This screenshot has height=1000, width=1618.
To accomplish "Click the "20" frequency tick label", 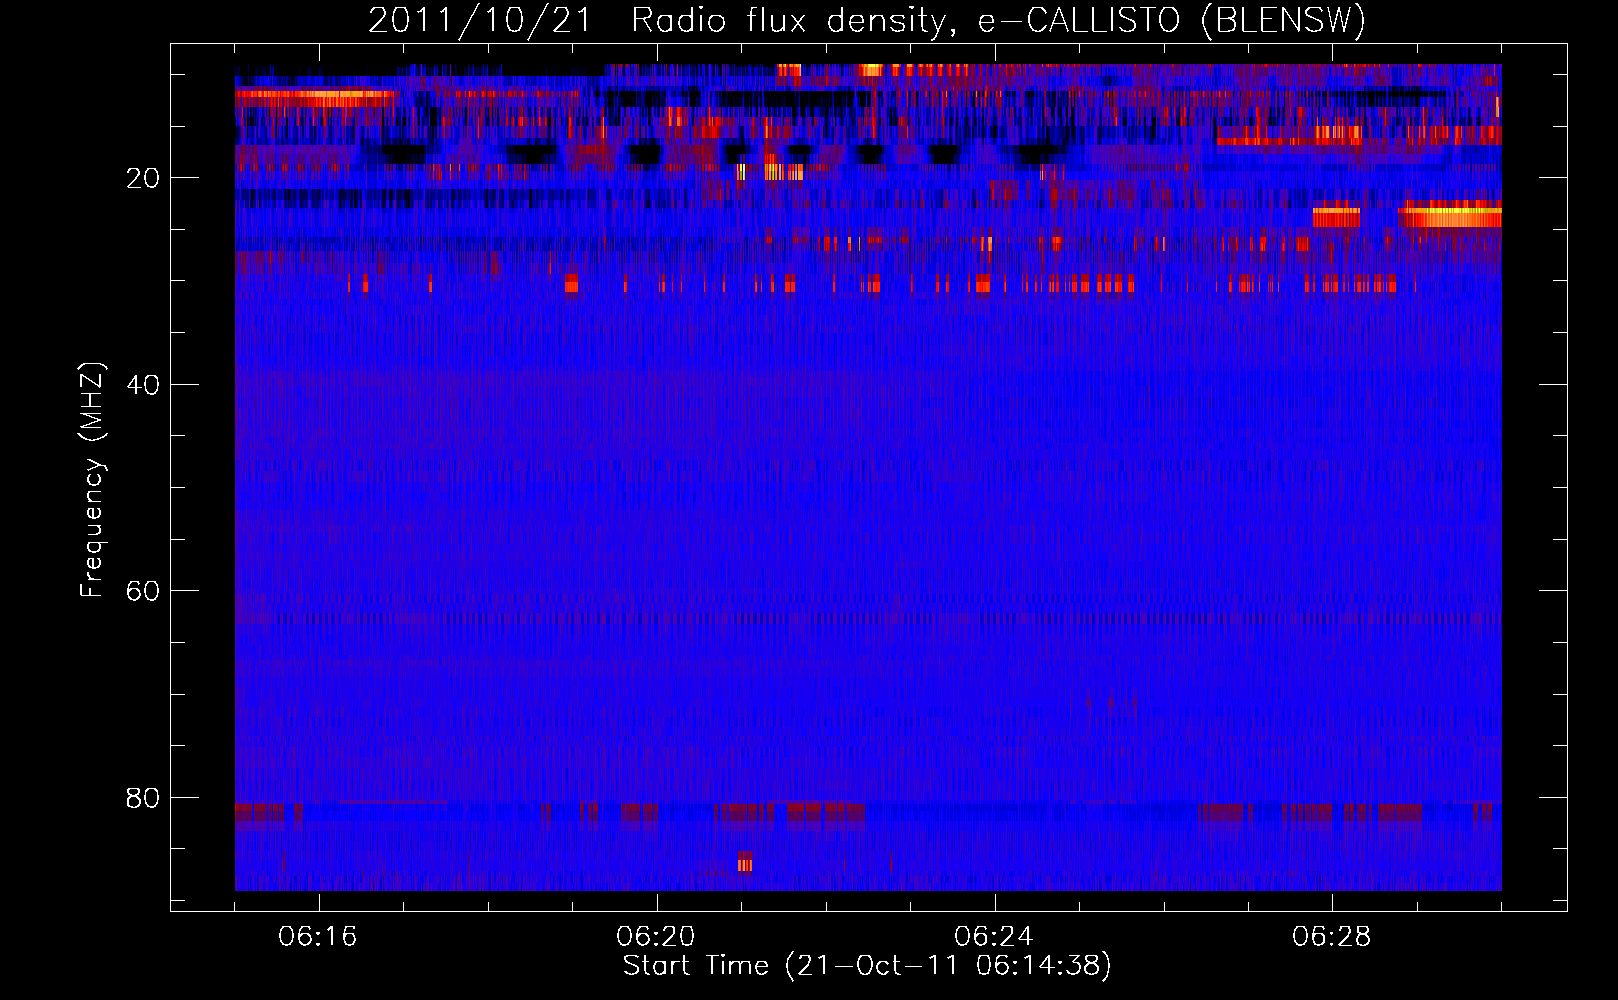I will click(x=143, y=178).
